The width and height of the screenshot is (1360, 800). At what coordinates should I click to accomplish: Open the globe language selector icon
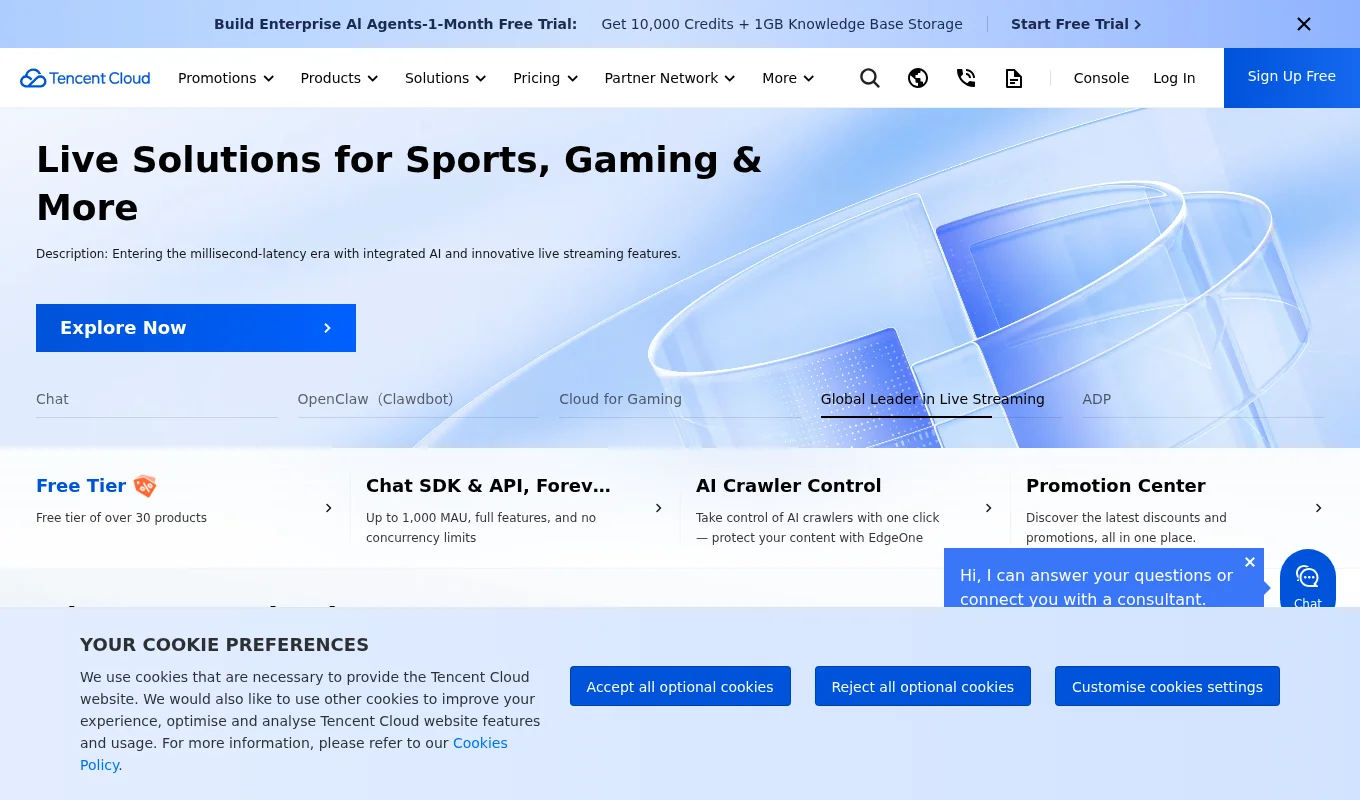[918, 78]
